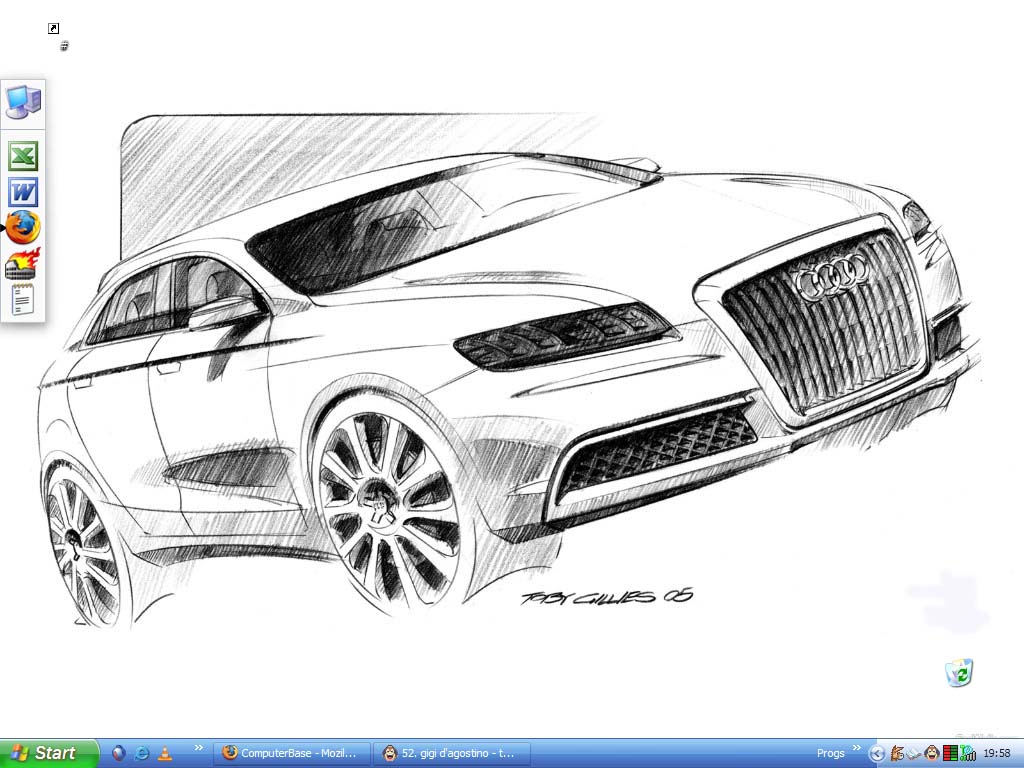Click the monkey face tray icon
Viewport: 1024px width, 768px height.
click(x=932, y=754)
